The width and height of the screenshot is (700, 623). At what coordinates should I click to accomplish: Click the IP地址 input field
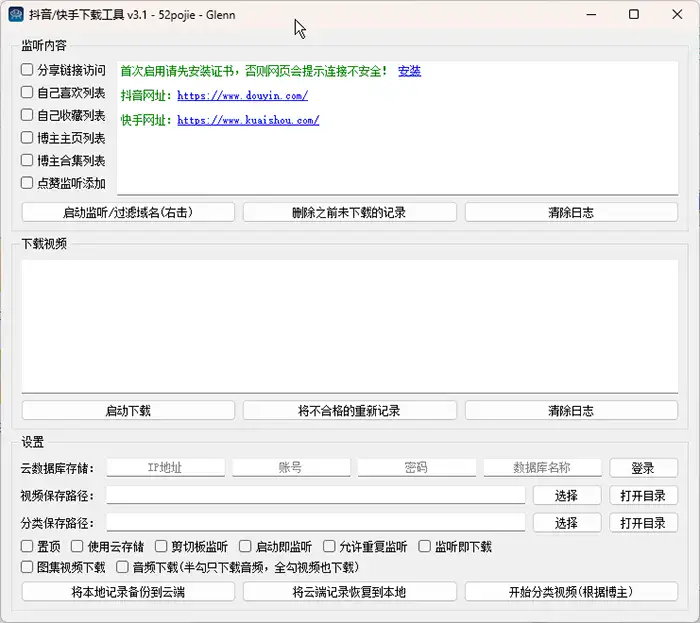pos(165,468)
